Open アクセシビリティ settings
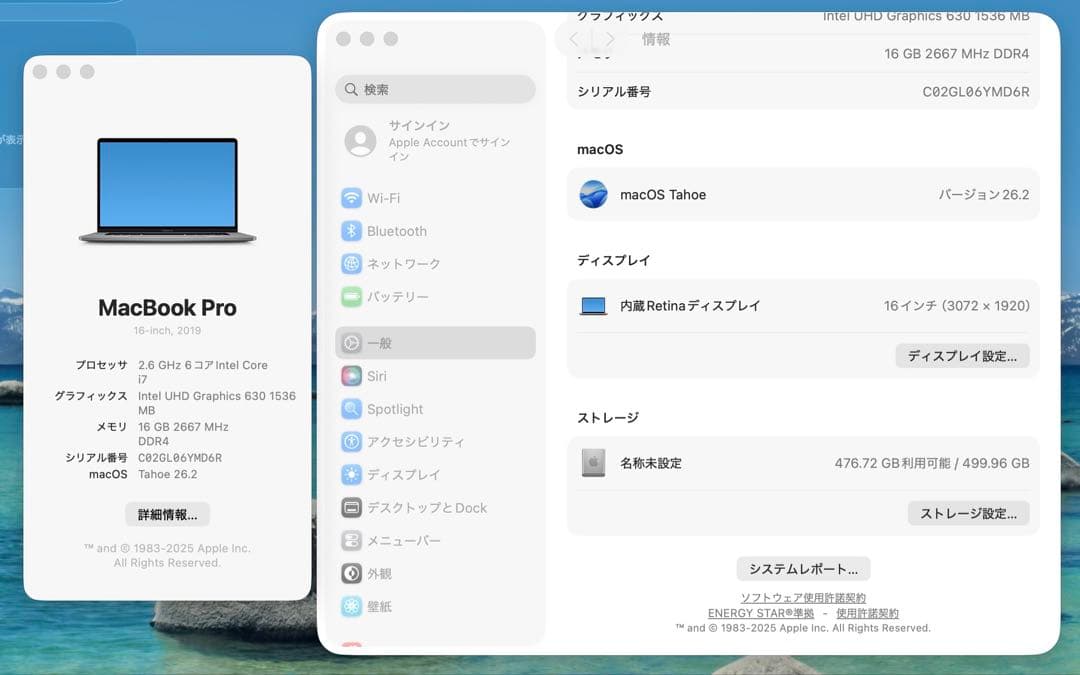Viewport: 1080px width, 675px height. tap(410, 441)
